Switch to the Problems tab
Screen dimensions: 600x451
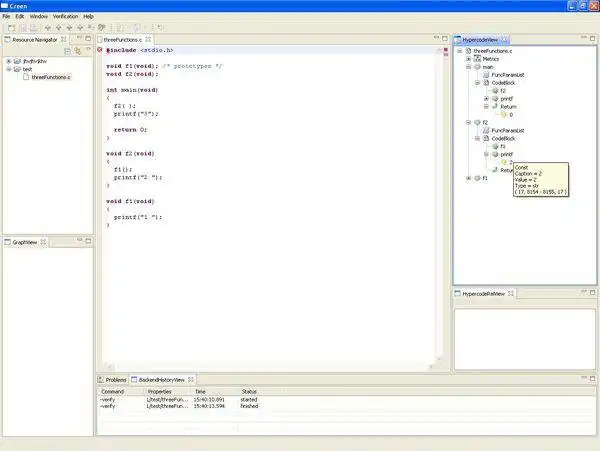[x=116, y=380]
